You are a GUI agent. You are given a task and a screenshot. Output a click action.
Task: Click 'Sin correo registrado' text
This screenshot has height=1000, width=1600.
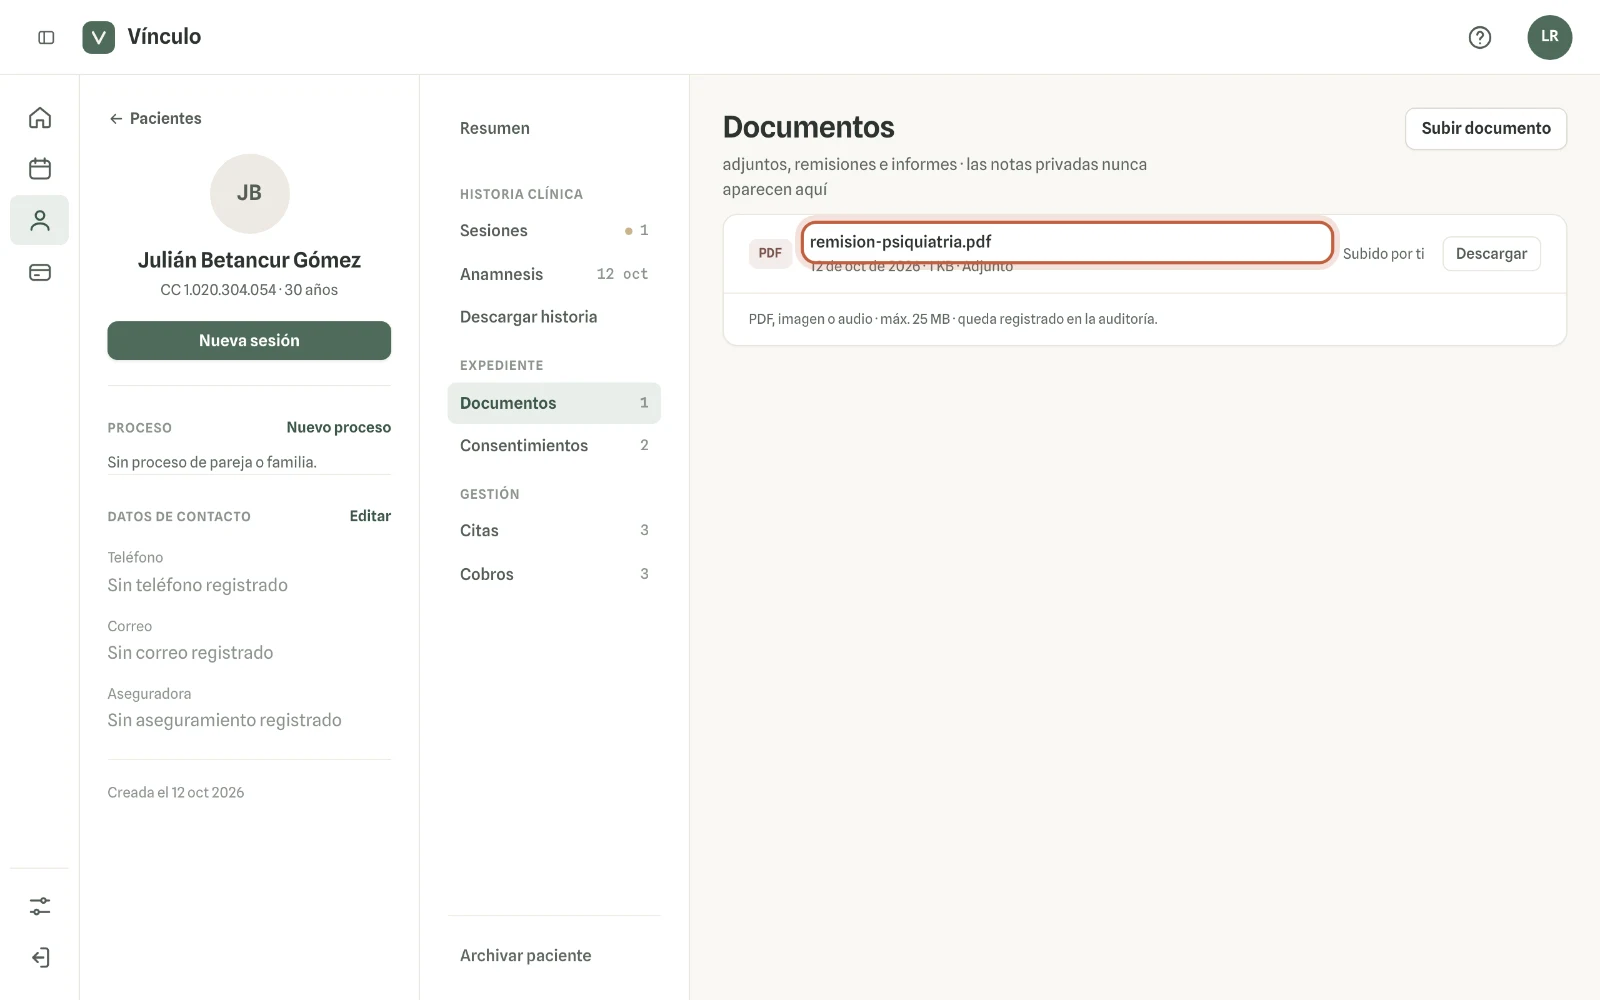[x=190, y=653]
